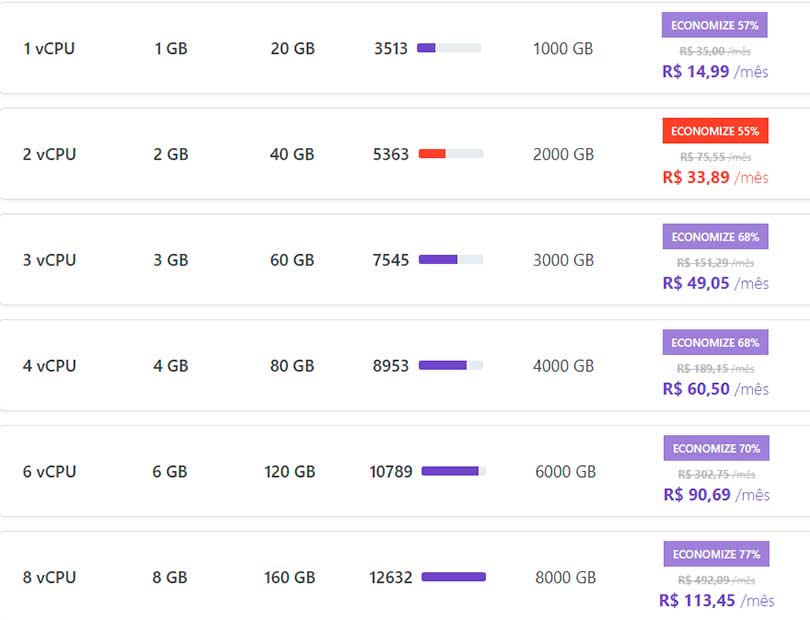810x620 pixels.
Task: Choose the 6 vCPU plan label
Action: (49, 471)
